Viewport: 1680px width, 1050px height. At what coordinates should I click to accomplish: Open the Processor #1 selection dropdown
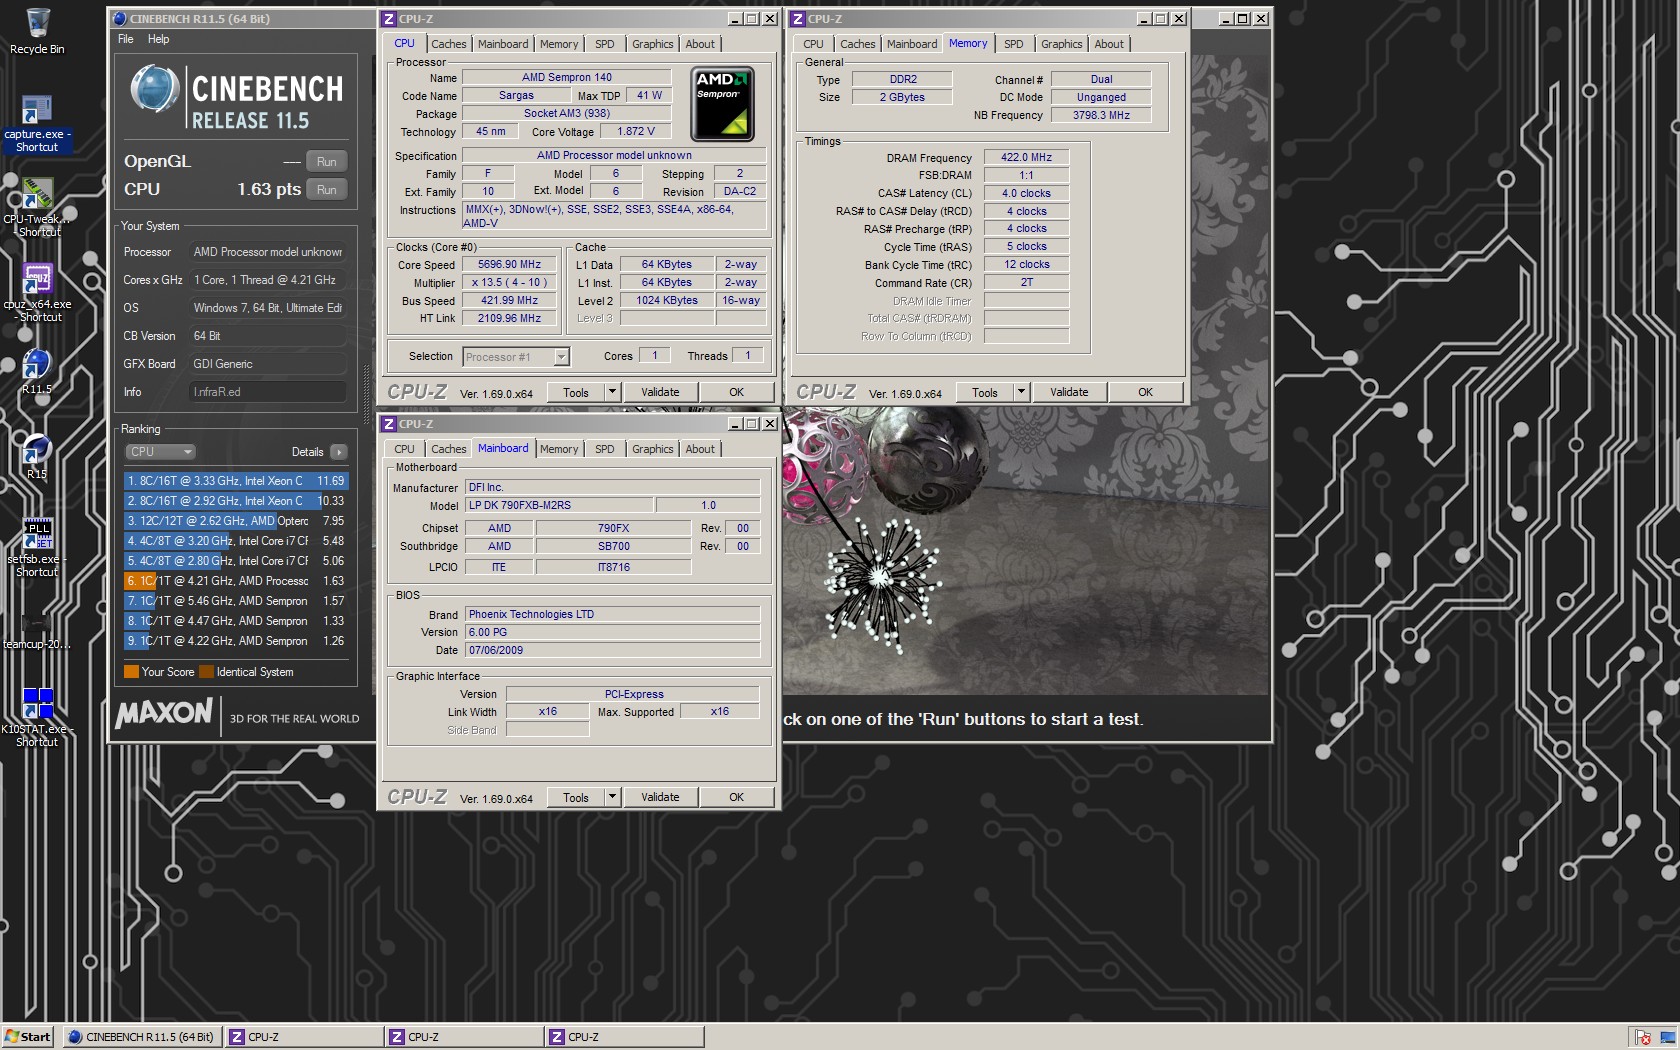pyautogui.click(x=516, y=357)
